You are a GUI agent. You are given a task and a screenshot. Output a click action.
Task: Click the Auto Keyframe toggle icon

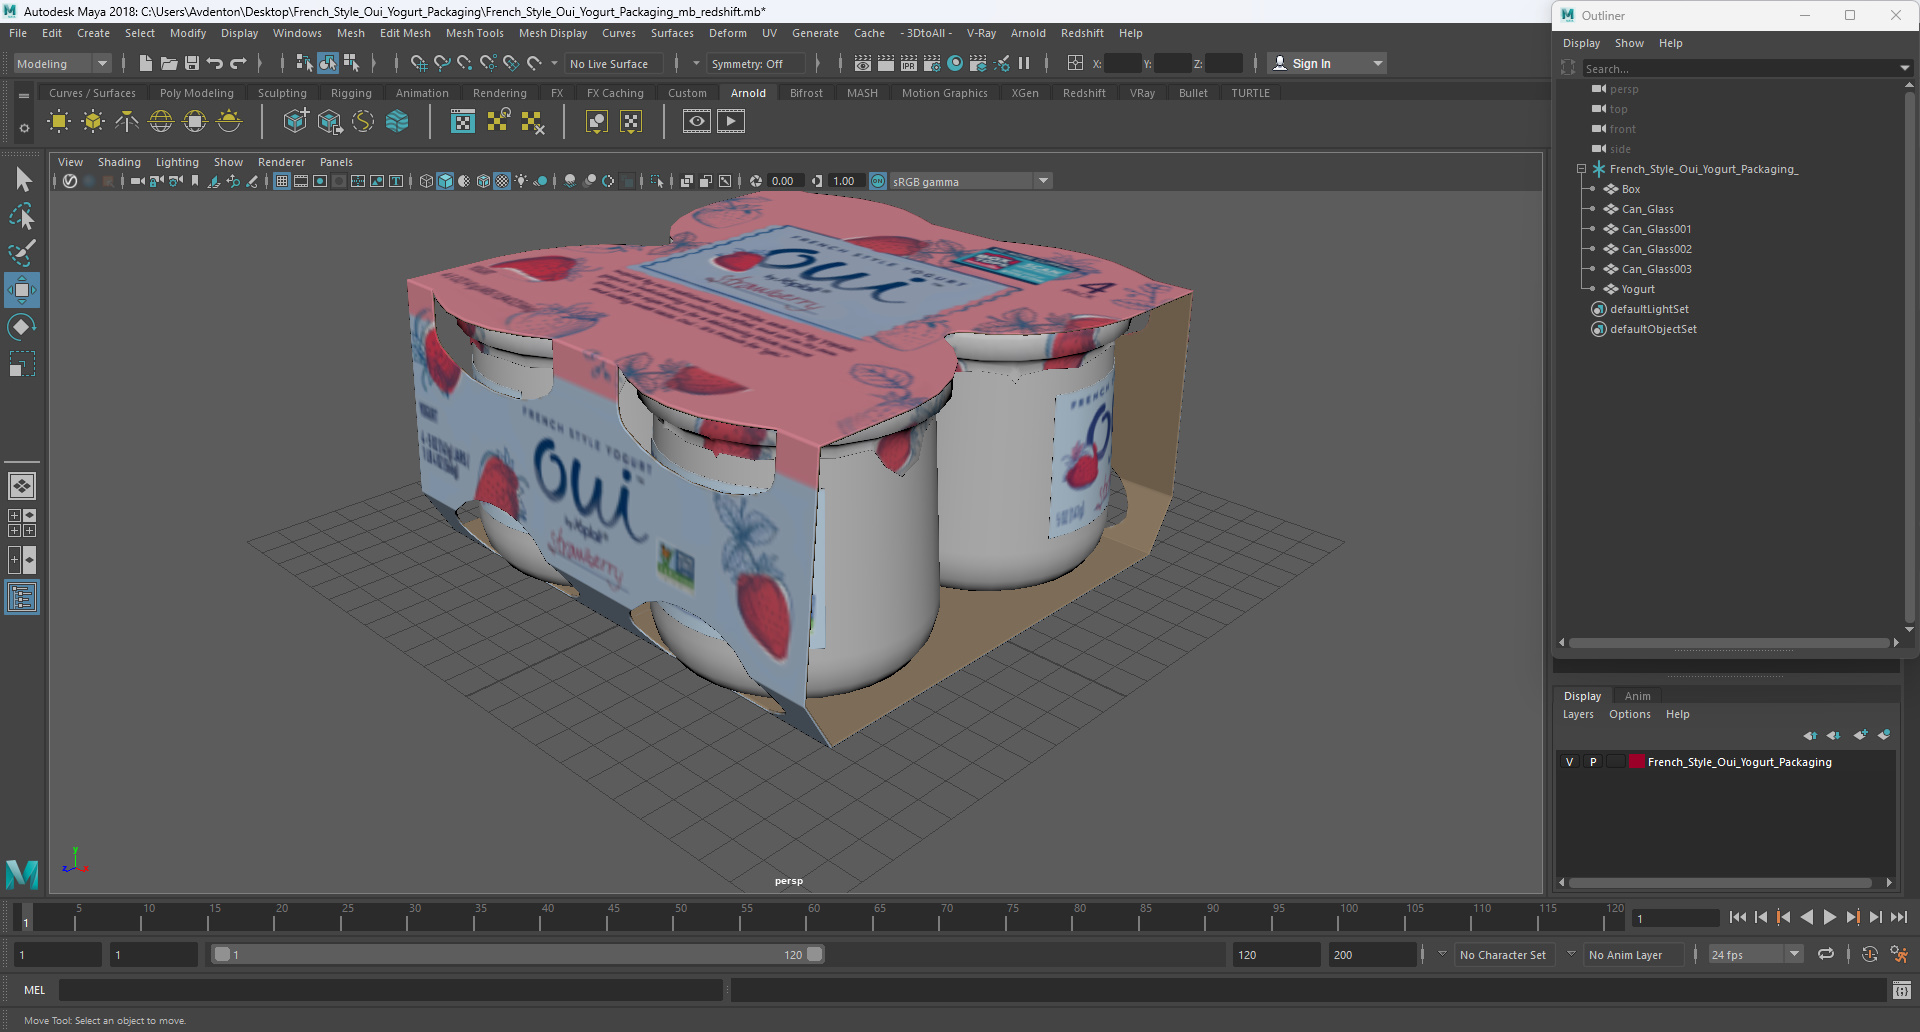point(1870,954)
